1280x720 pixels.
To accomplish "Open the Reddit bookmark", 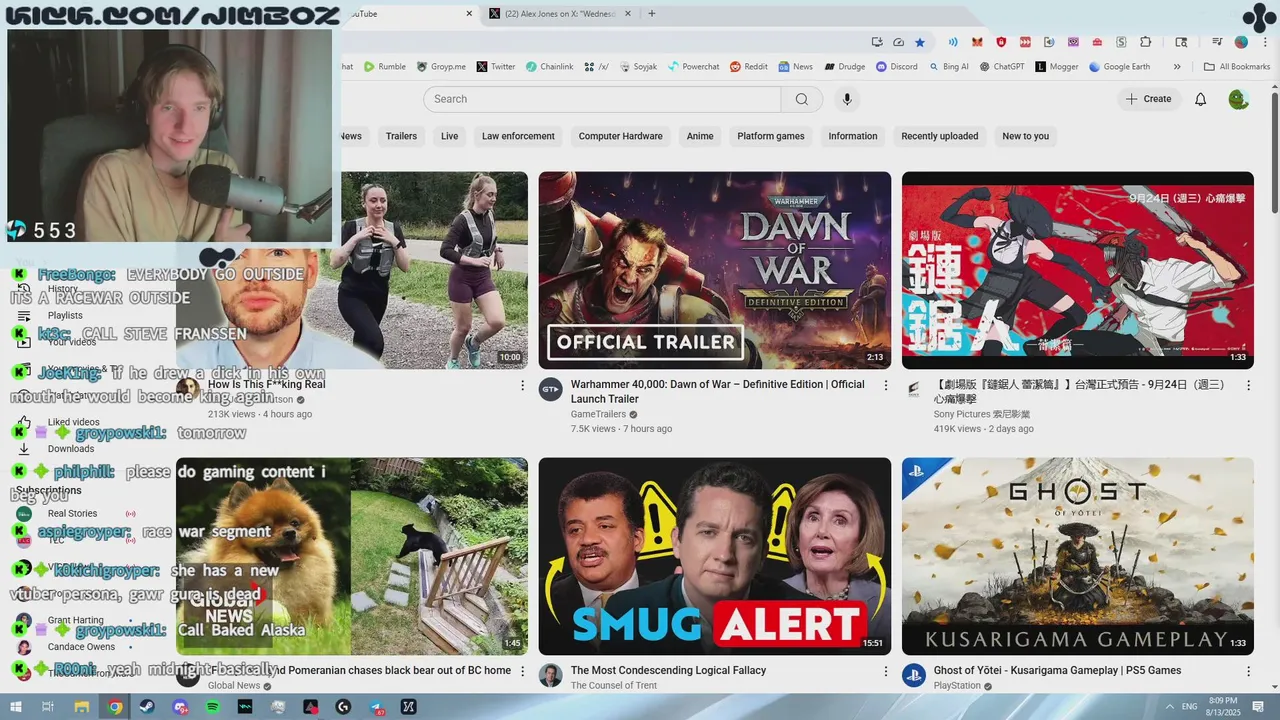I will tap(749, 67).
